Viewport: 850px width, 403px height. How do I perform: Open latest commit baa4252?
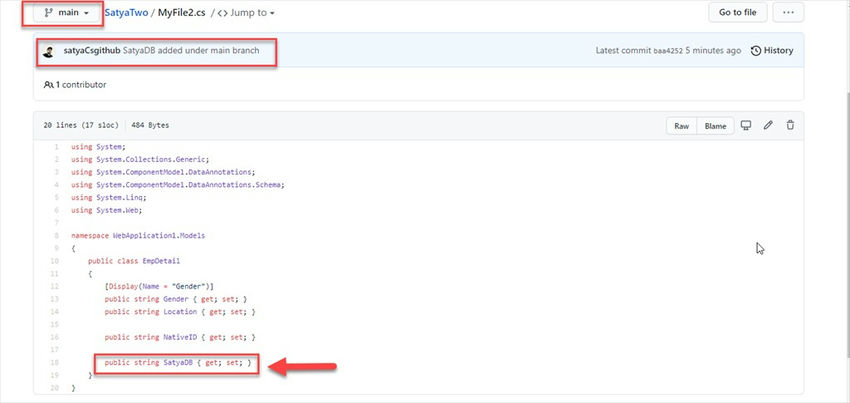point(668,51)
